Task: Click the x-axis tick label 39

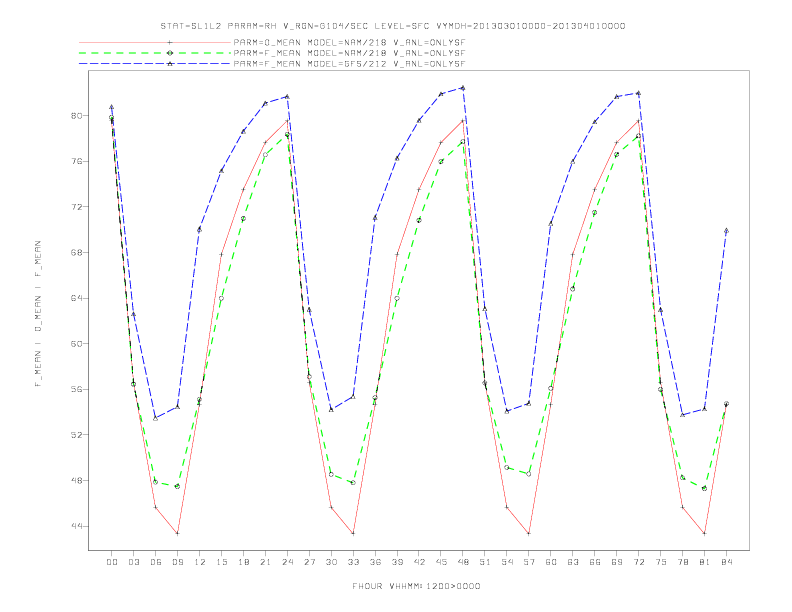Action: tap(397, 562)
